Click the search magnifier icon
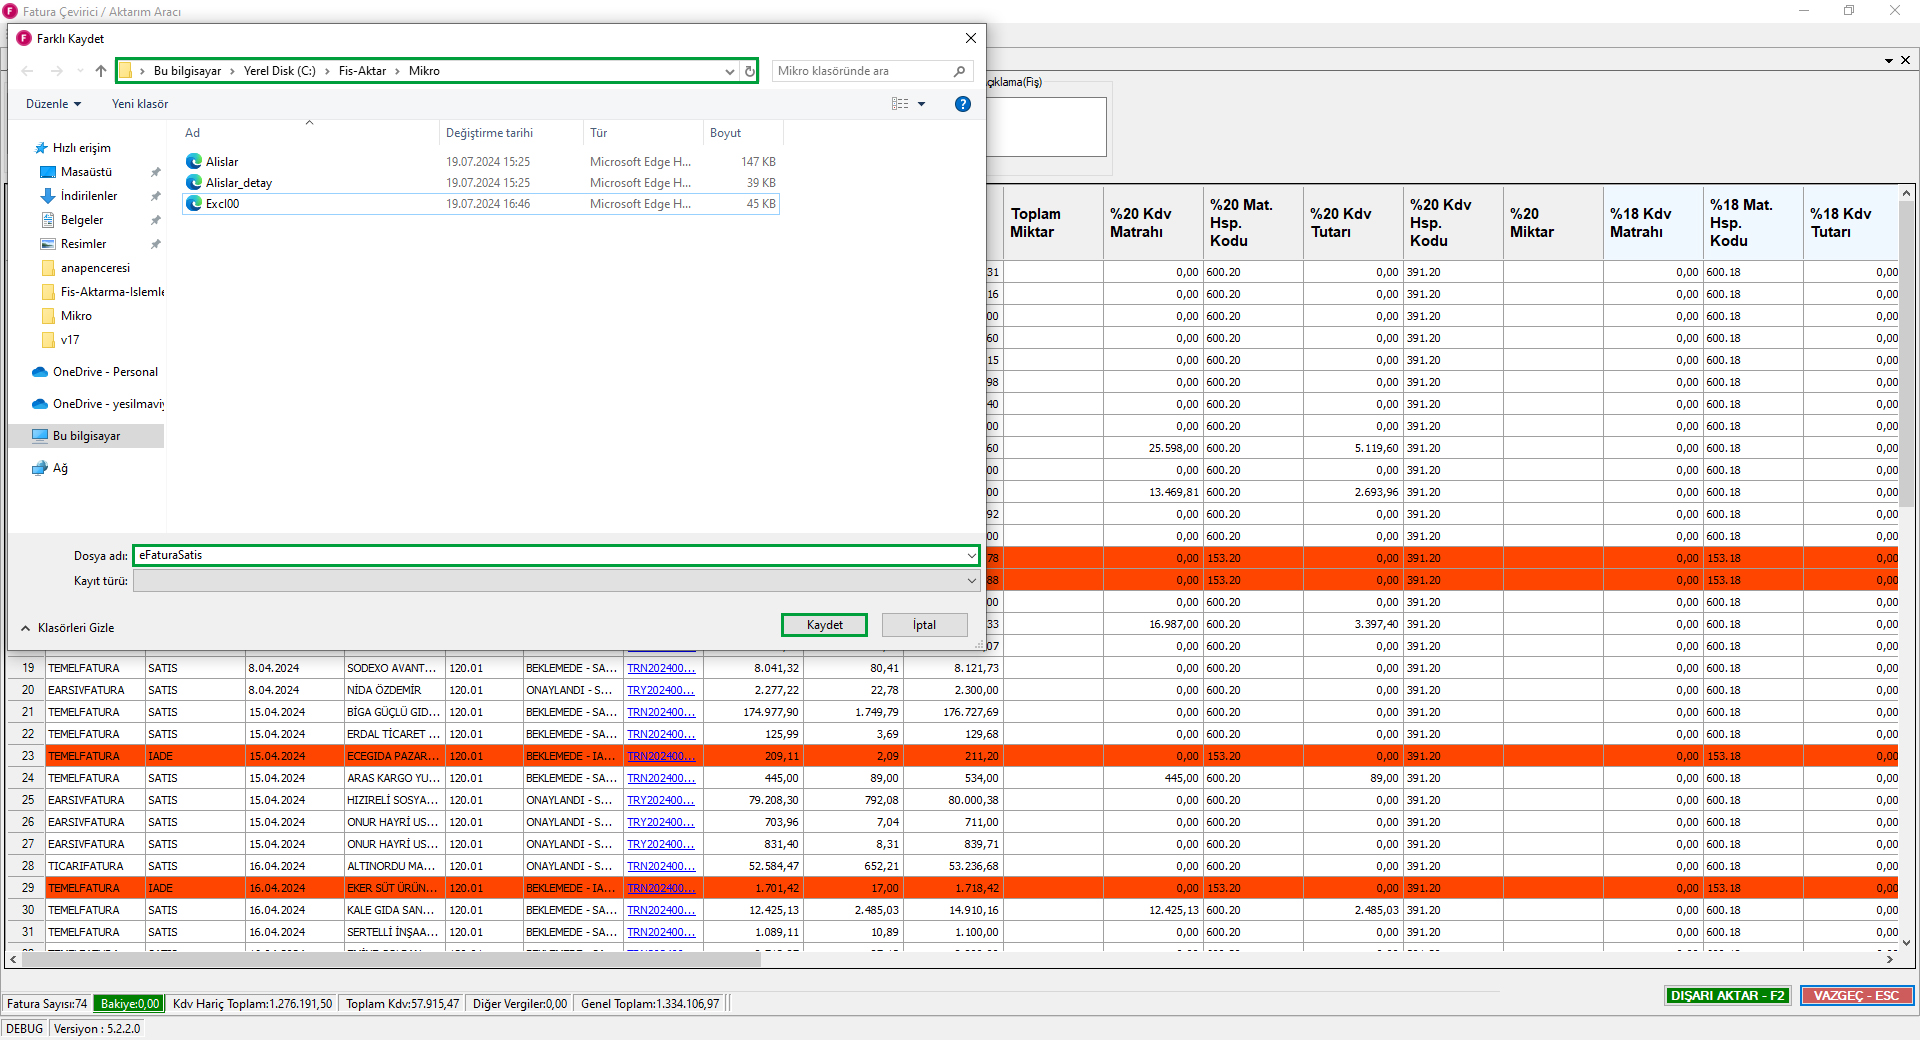The width and height of the screenshot is (1920, 1040). (959, 71)
